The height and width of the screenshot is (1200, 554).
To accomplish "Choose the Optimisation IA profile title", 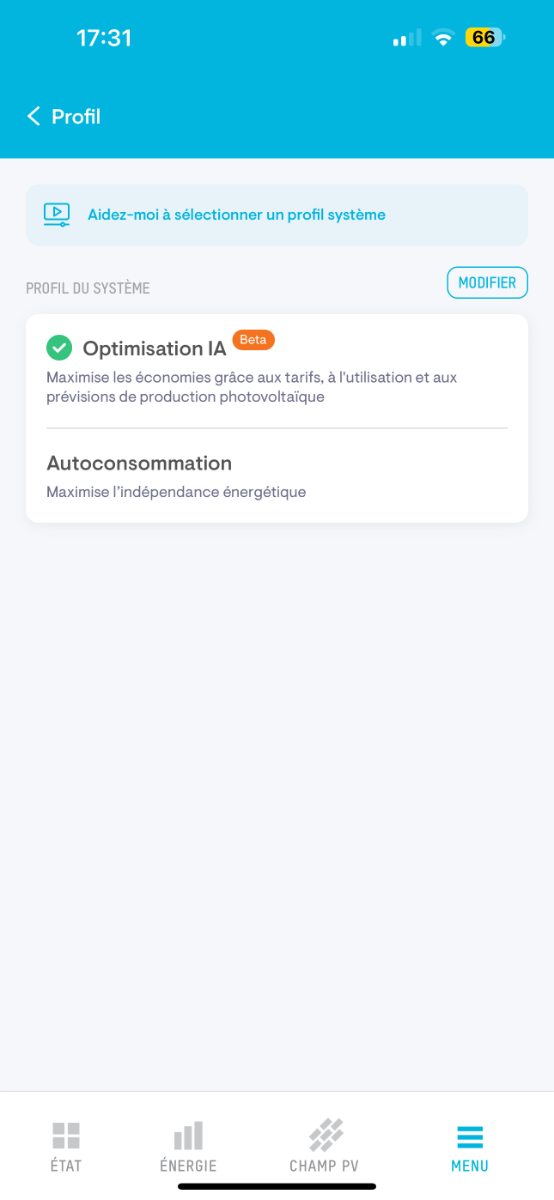I will tap(154, 348).
